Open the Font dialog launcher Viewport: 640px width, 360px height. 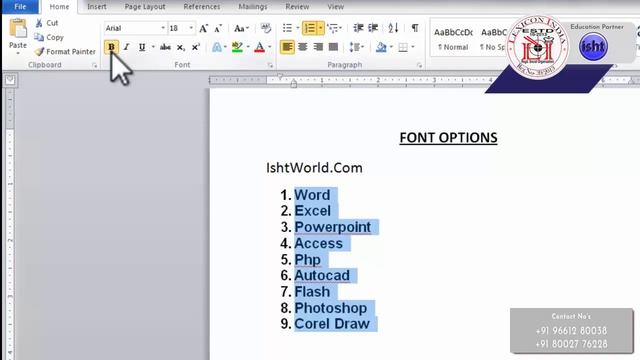[x=270, y=65]
